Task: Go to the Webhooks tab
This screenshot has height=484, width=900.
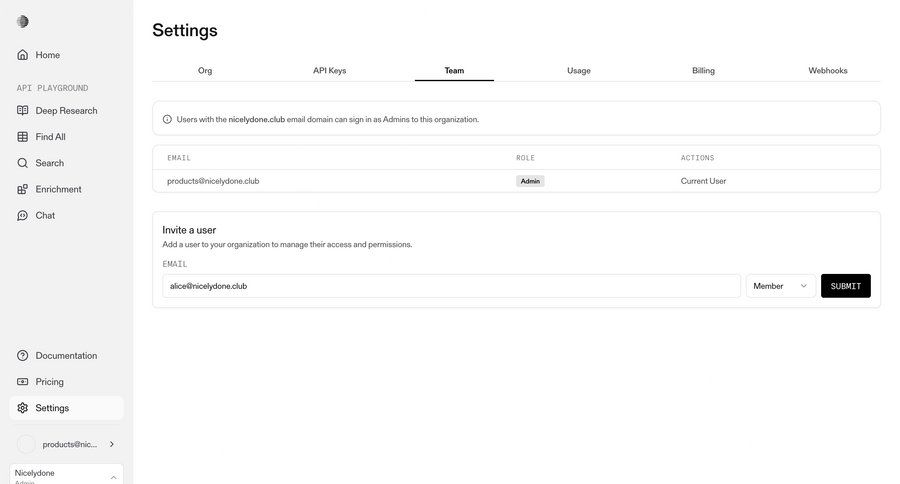Action: (828, 71)
